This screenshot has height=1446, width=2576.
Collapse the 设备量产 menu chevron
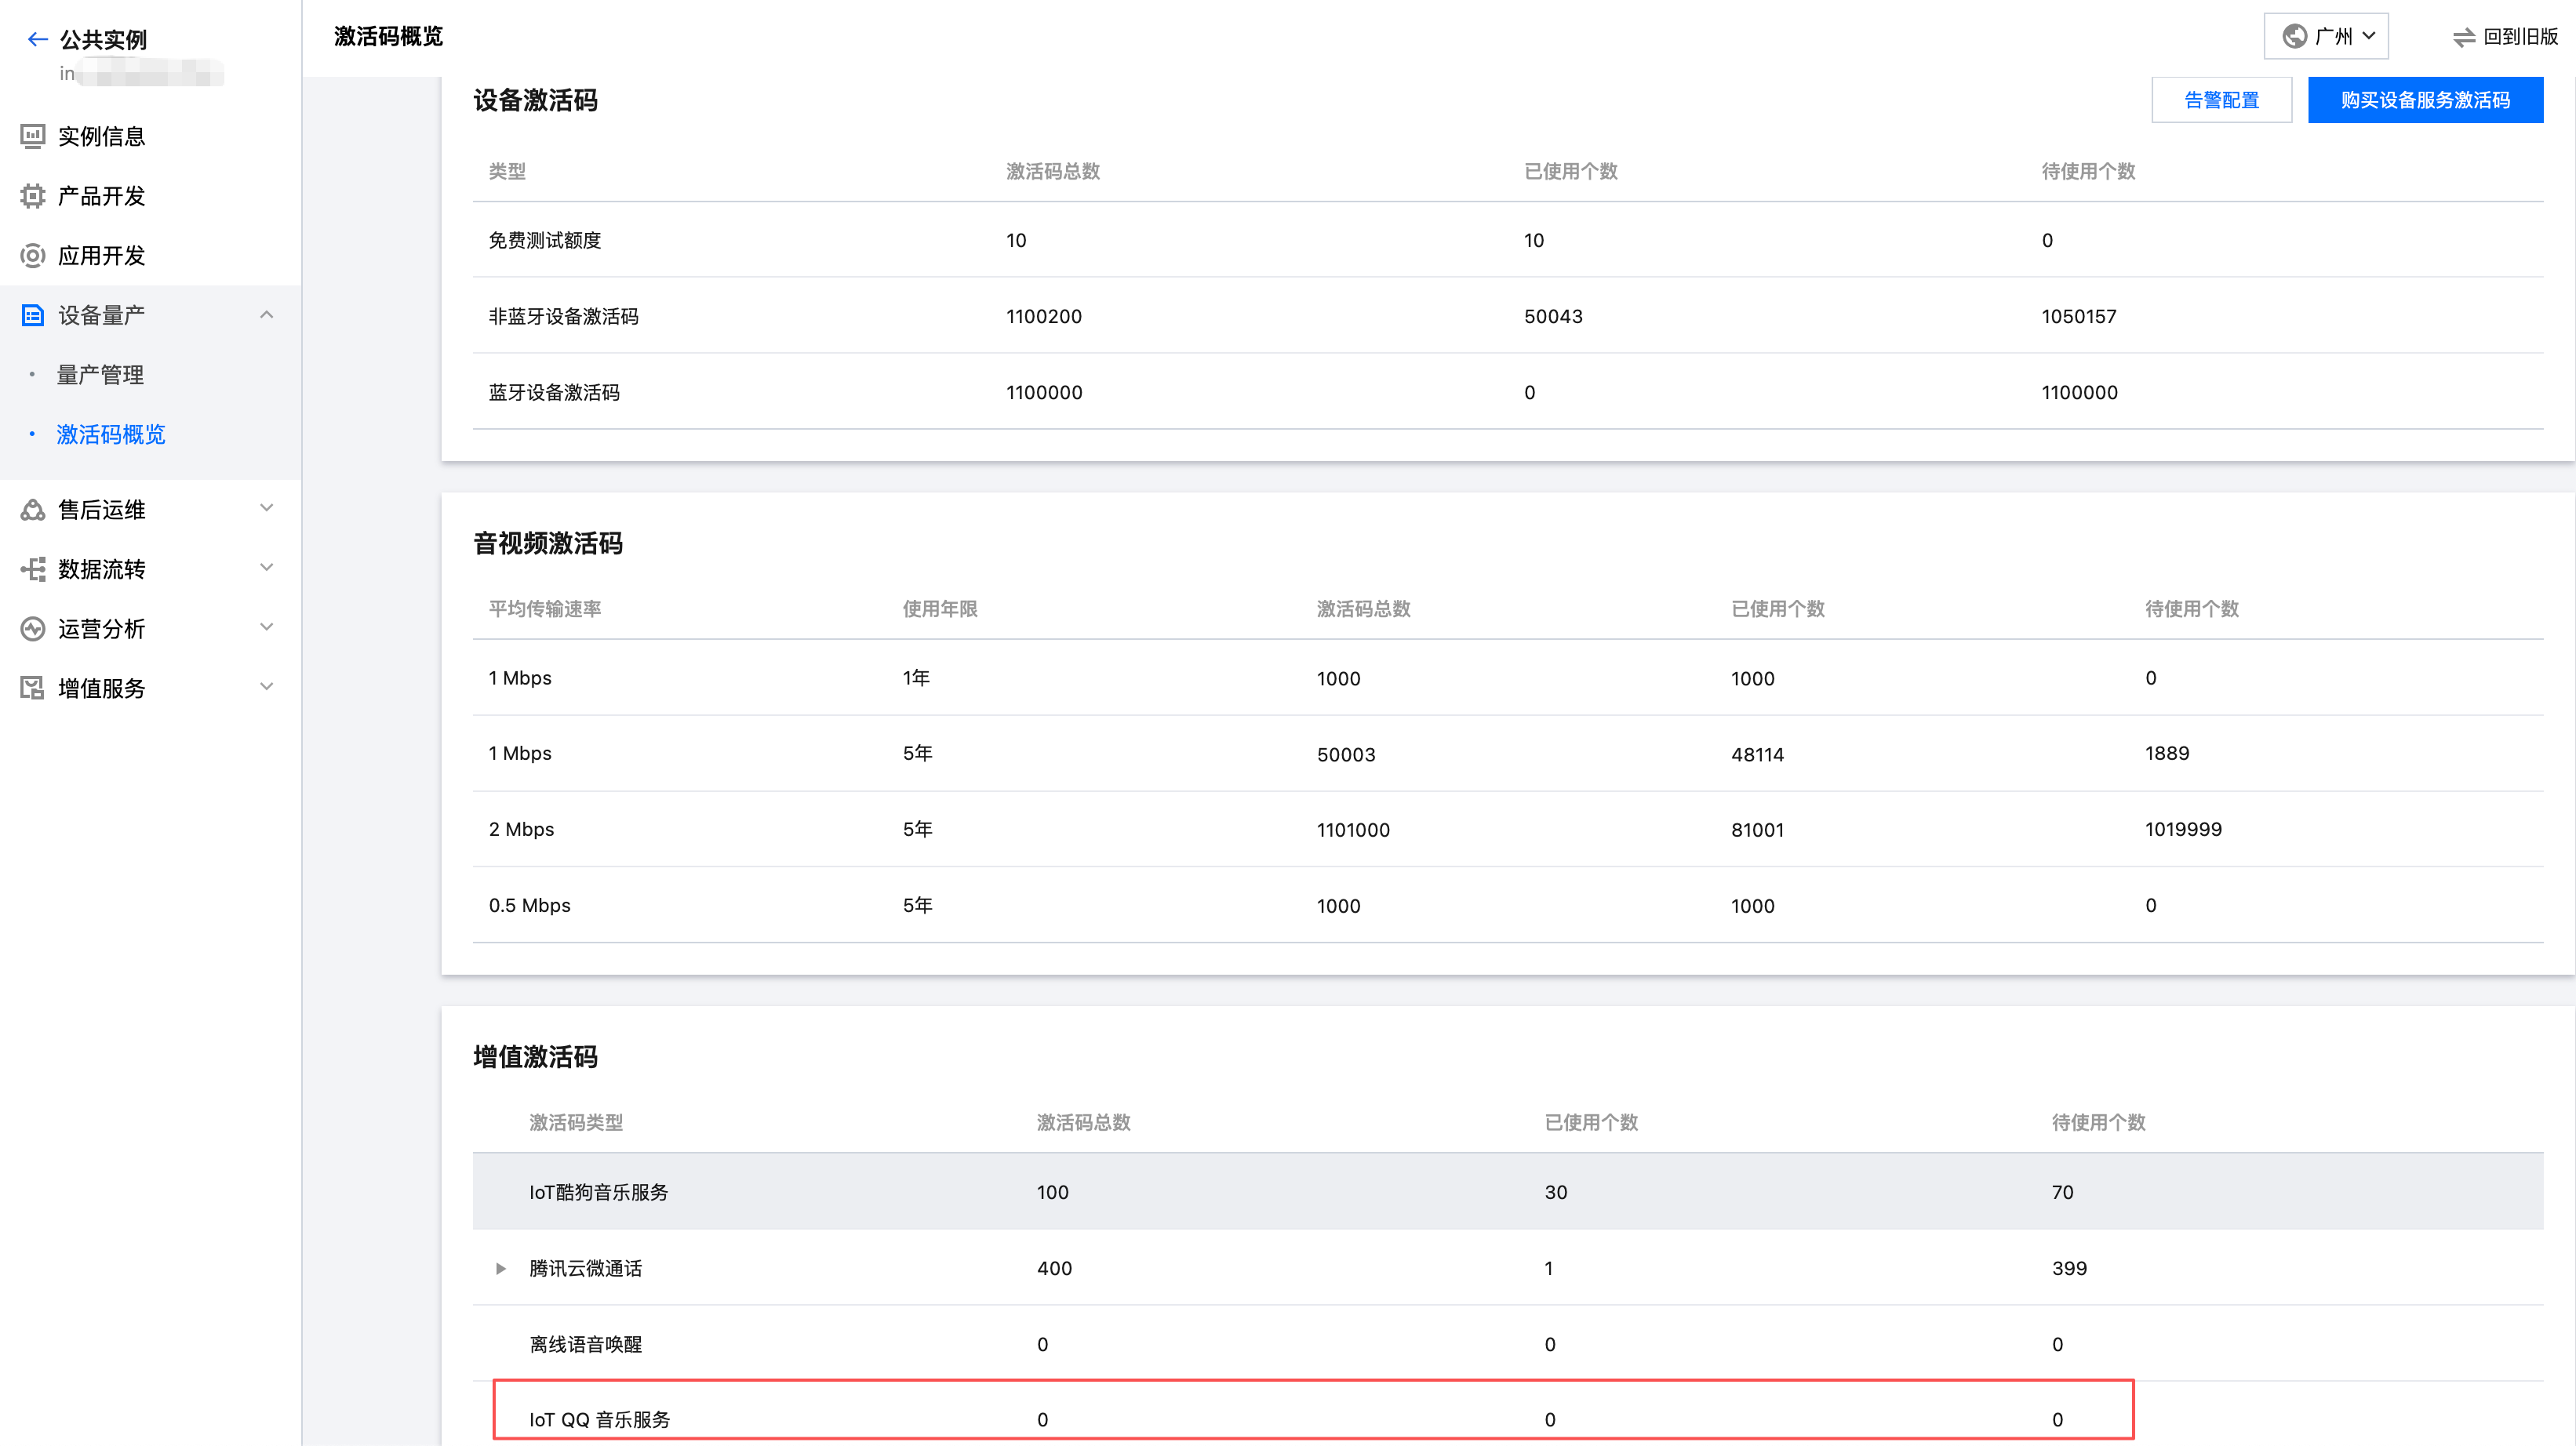click(266, 315)
